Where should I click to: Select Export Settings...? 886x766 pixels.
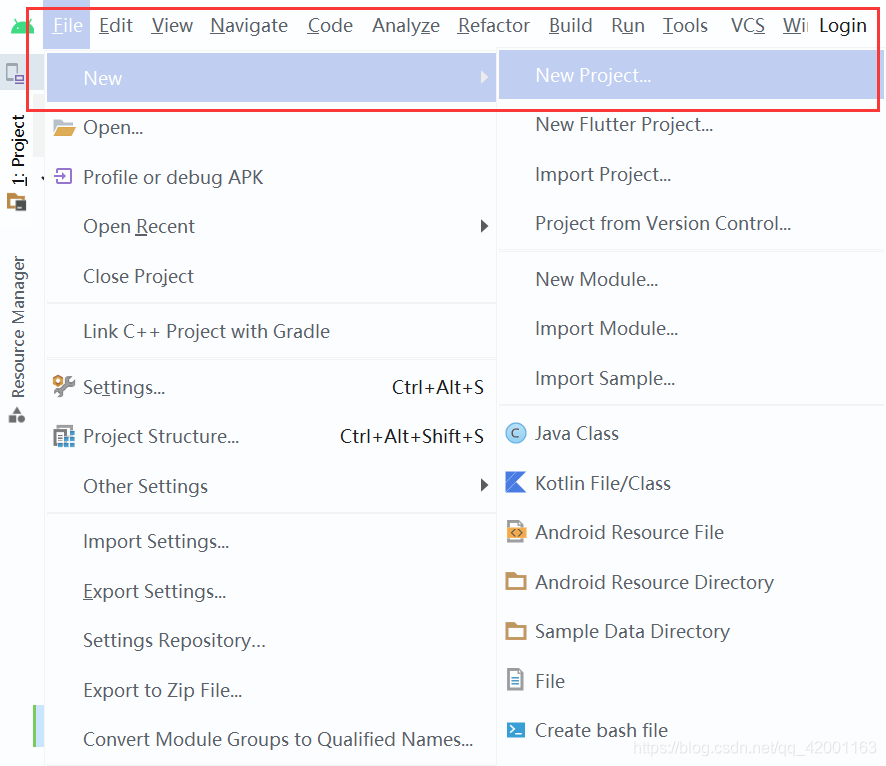(271, 591)
